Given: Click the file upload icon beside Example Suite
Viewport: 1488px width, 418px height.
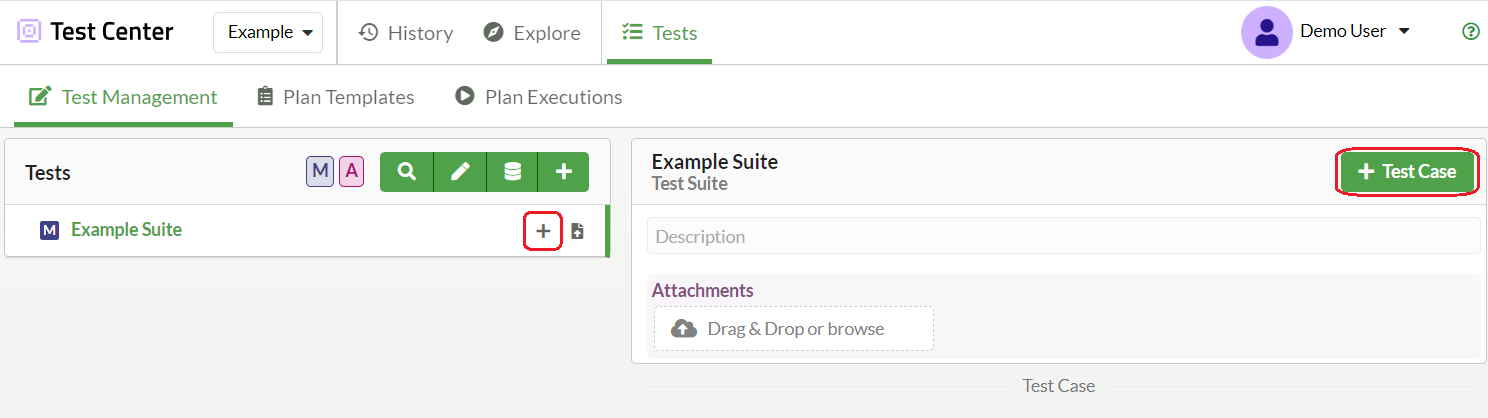Looking at the screenshot, I should 578,231.
